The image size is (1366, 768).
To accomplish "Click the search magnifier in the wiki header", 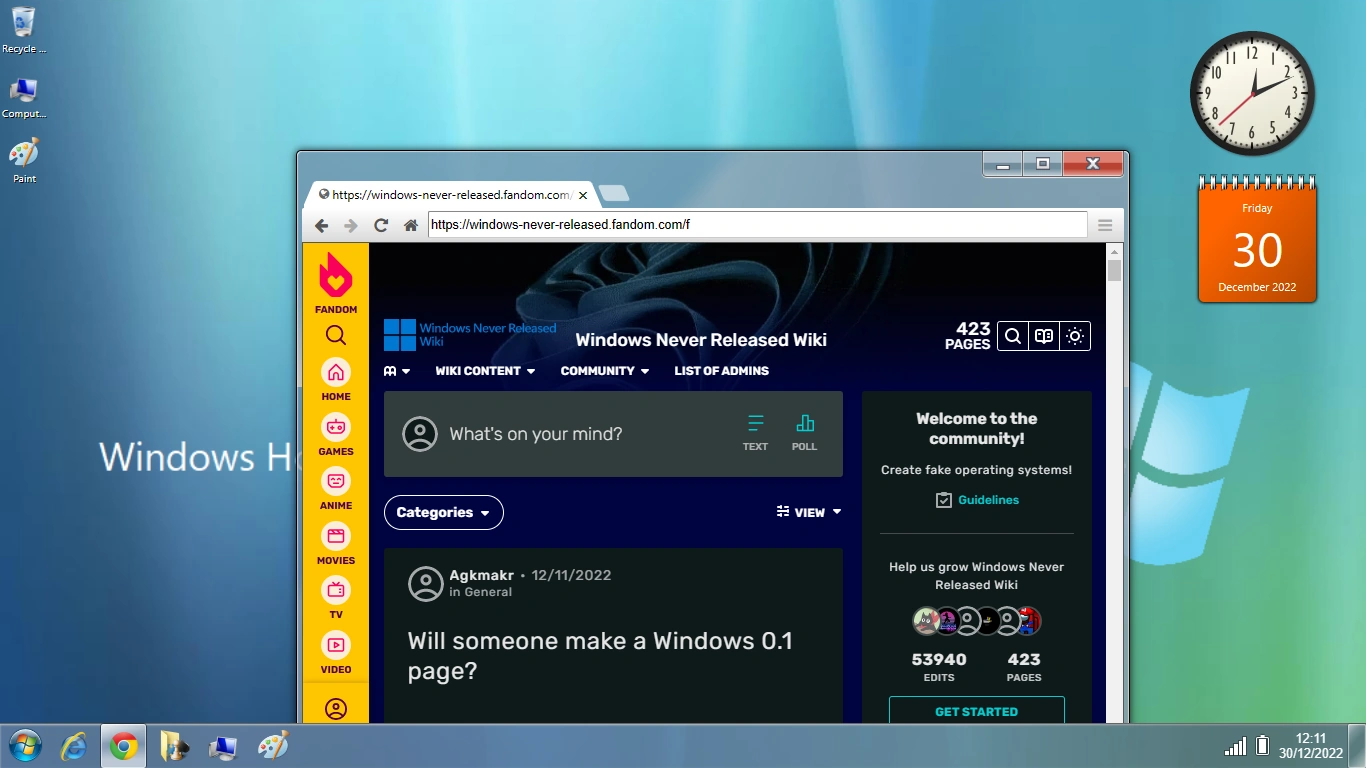I will pyautogui.click(x=1011, y=336).
